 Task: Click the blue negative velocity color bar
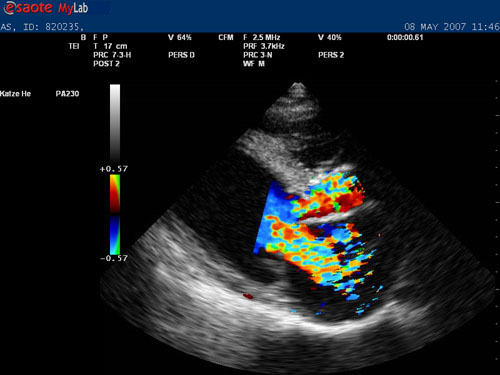coord(115,235)
